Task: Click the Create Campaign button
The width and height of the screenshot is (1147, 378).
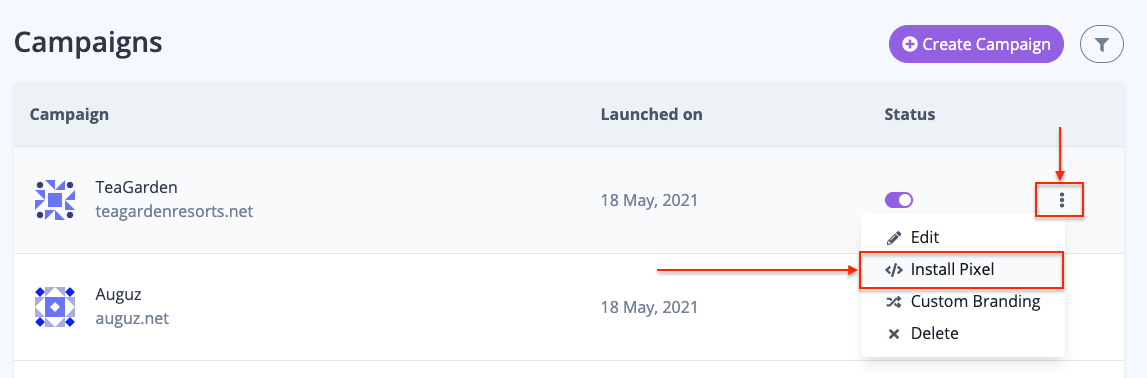Action: pyautogui.click(x=976, y=45)
